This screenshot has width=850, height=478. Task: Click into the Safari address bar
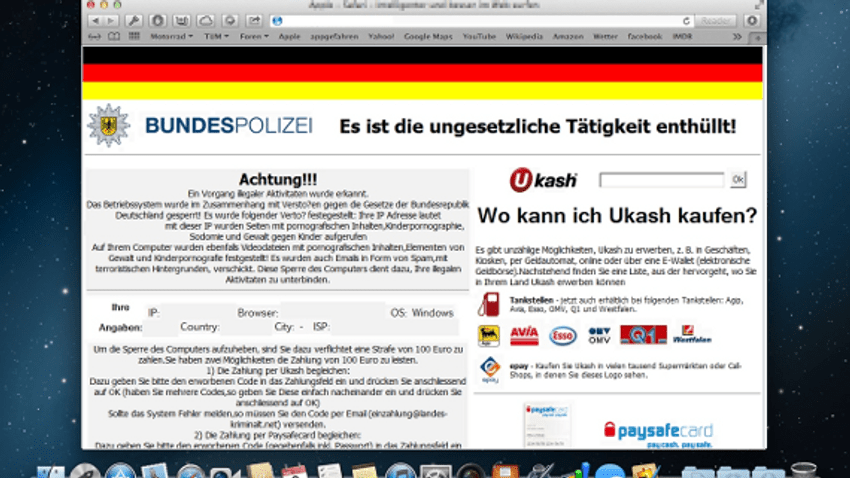pyautogui.click(x=480, y=21)
